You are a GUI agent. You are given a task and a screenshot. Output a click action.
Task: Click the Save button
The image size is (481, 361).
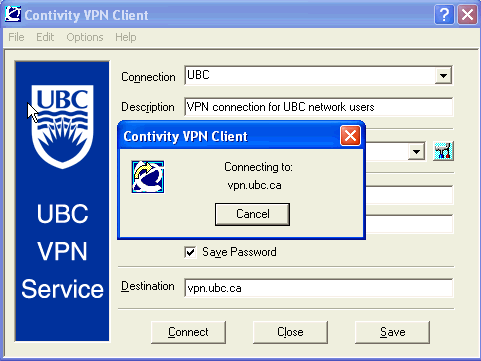392,332
